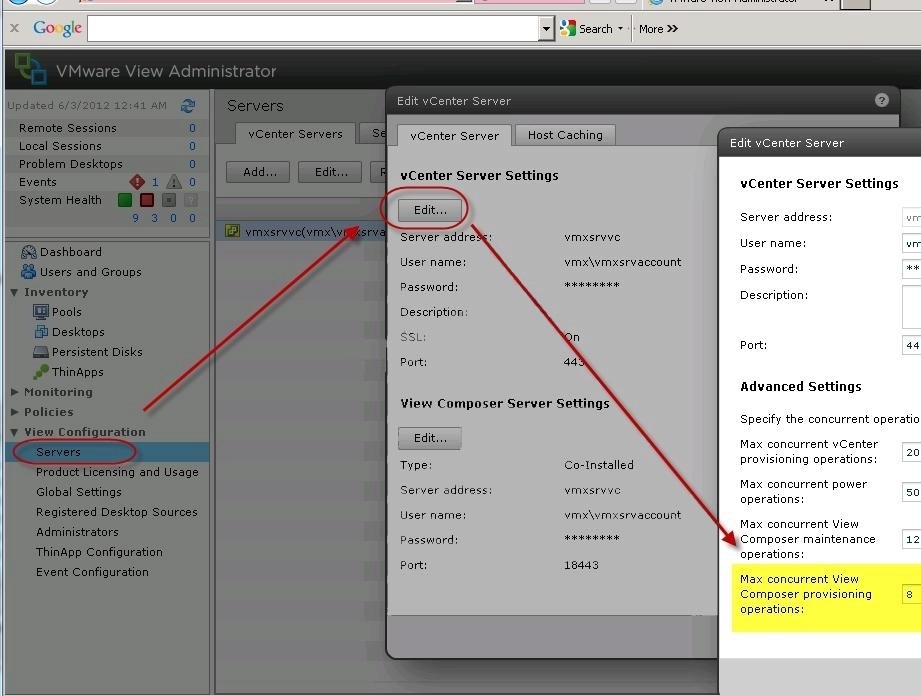Open ThinApp Configuration
Screen dimensions: 921x696
(99, 552)
